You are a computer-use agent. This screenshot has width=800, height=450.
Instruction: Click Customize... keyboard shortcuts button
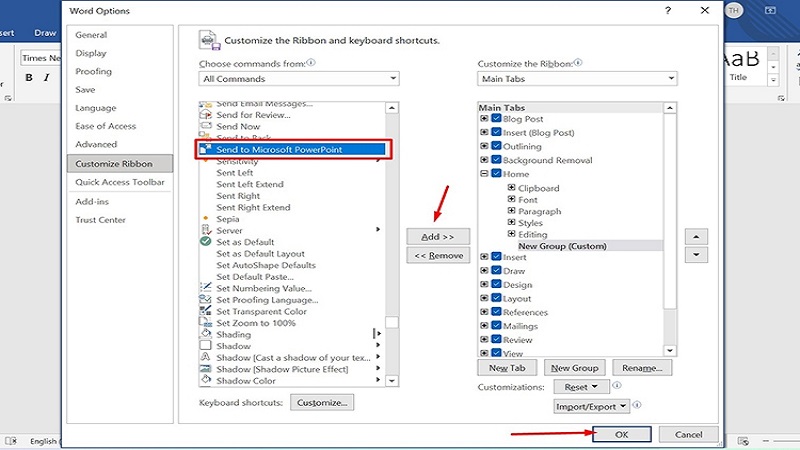[x=322, y=403]
